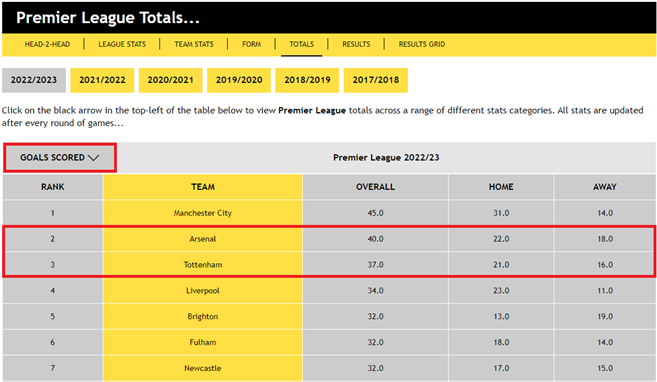Open the League Stats tab
Screen dimensions: 657x382
point(122,44)
